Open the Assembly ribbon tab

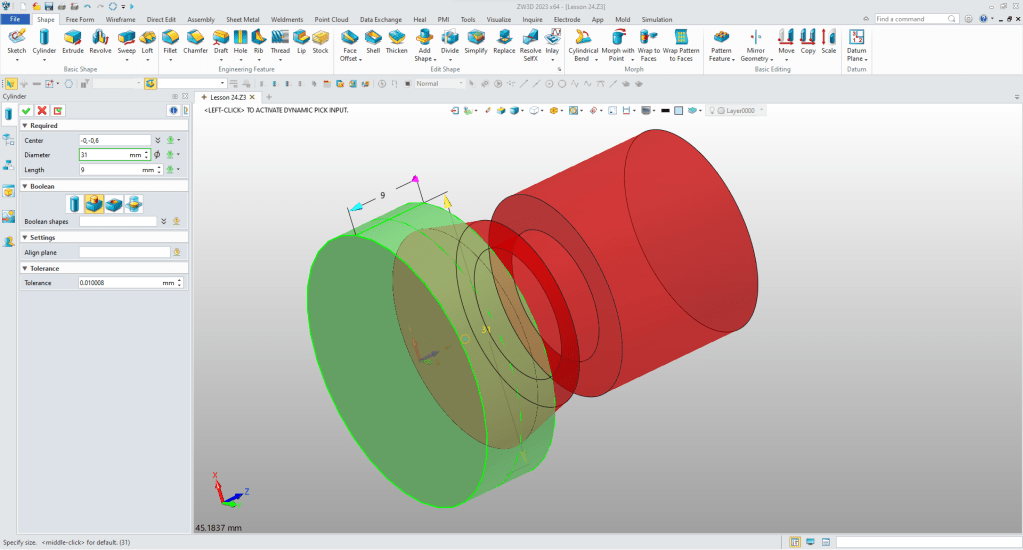pos(201,19)
